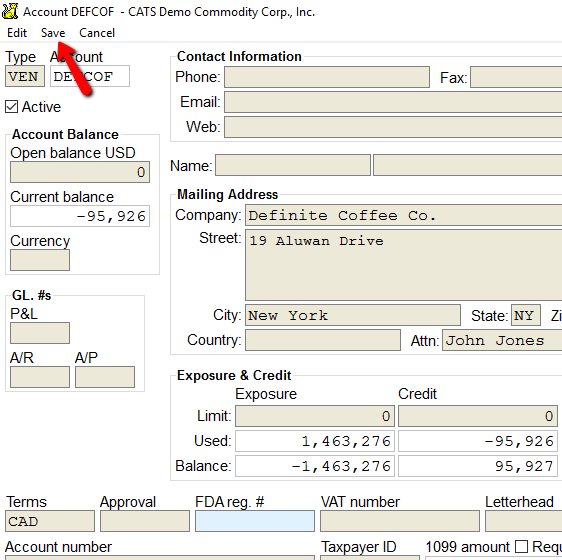This screenshot has height=560, width=562.
Task: Click Credit Used value -95,926
Action: tap(478, 441)
